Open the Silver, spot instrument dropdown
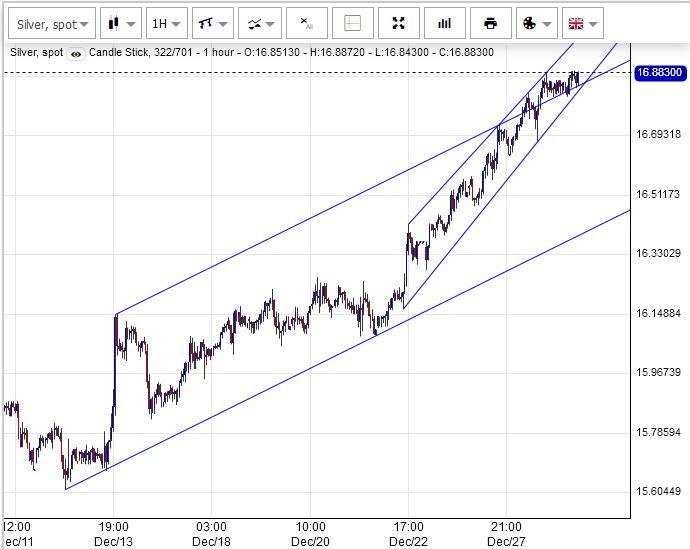 pyautogui.click(x=52, y=23)
